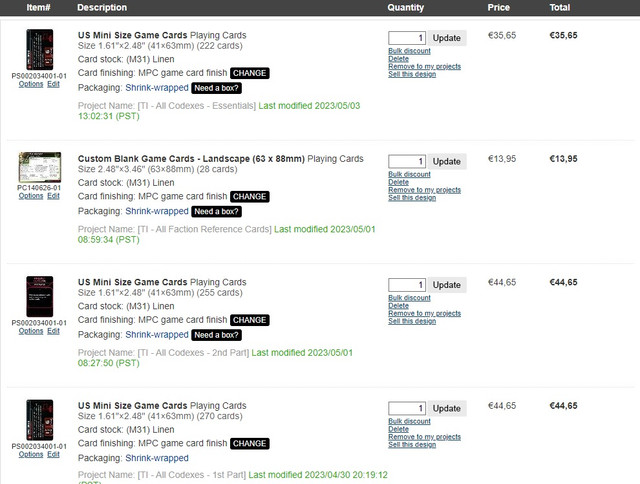This screenshot has width=640, height=484.
Task: Open the Codexes 1st Part card thumbnail
Action: tap(40, 420)
